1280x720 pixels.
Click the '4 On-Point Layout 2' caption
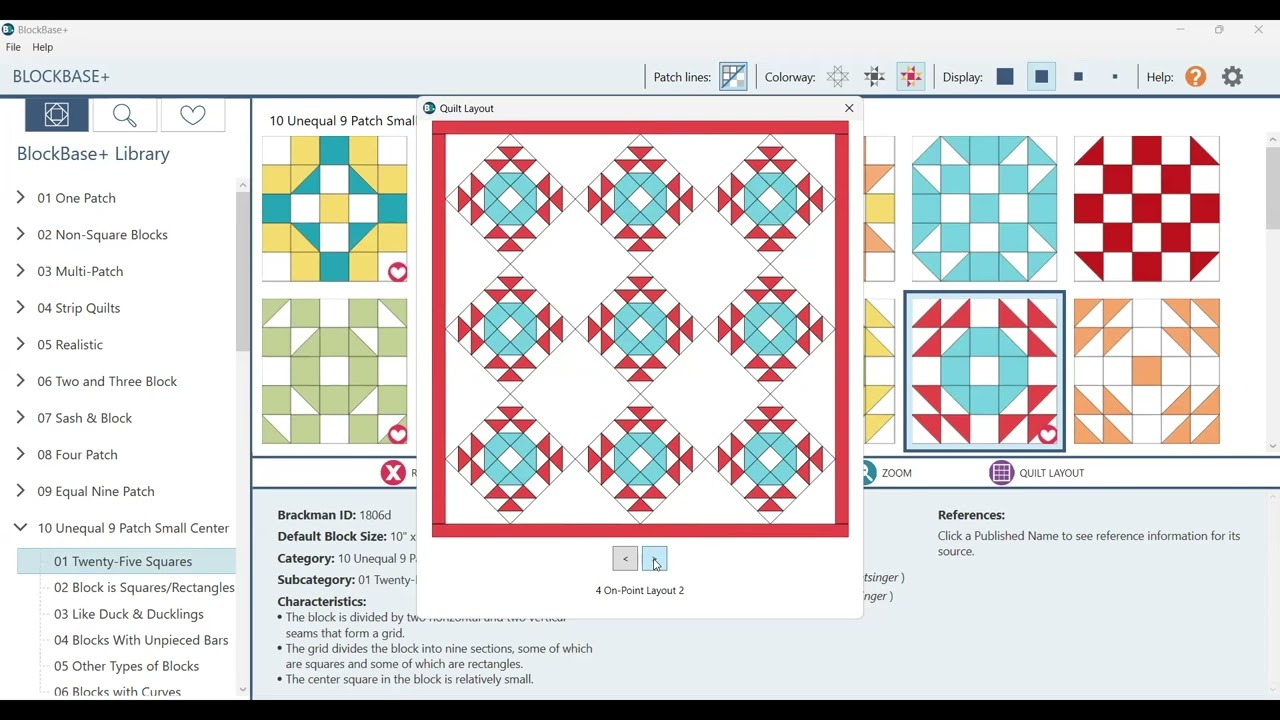[x=640, y=591]
